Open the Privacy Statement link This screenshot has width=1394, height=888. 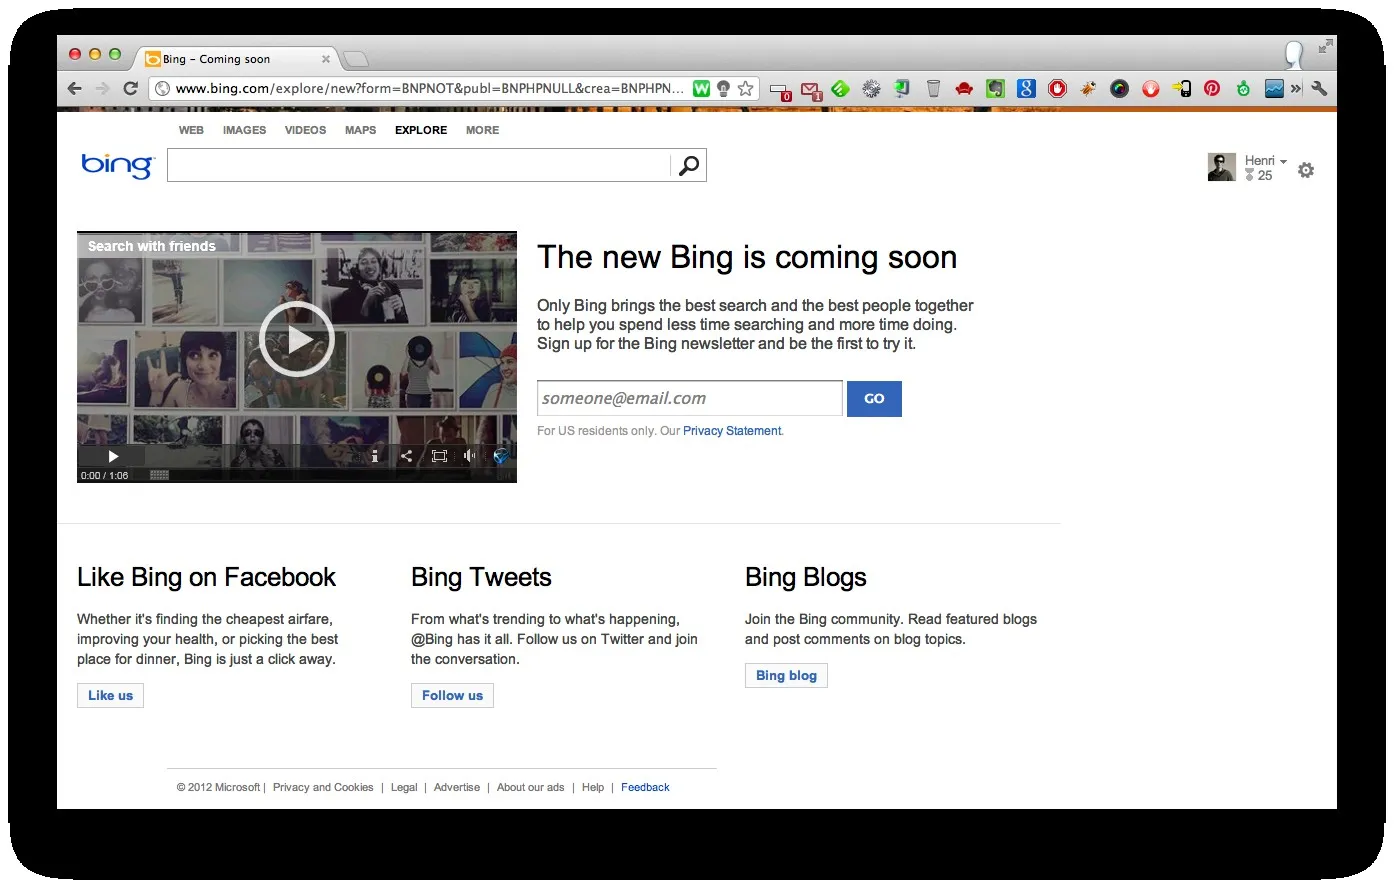pos(732,431)
